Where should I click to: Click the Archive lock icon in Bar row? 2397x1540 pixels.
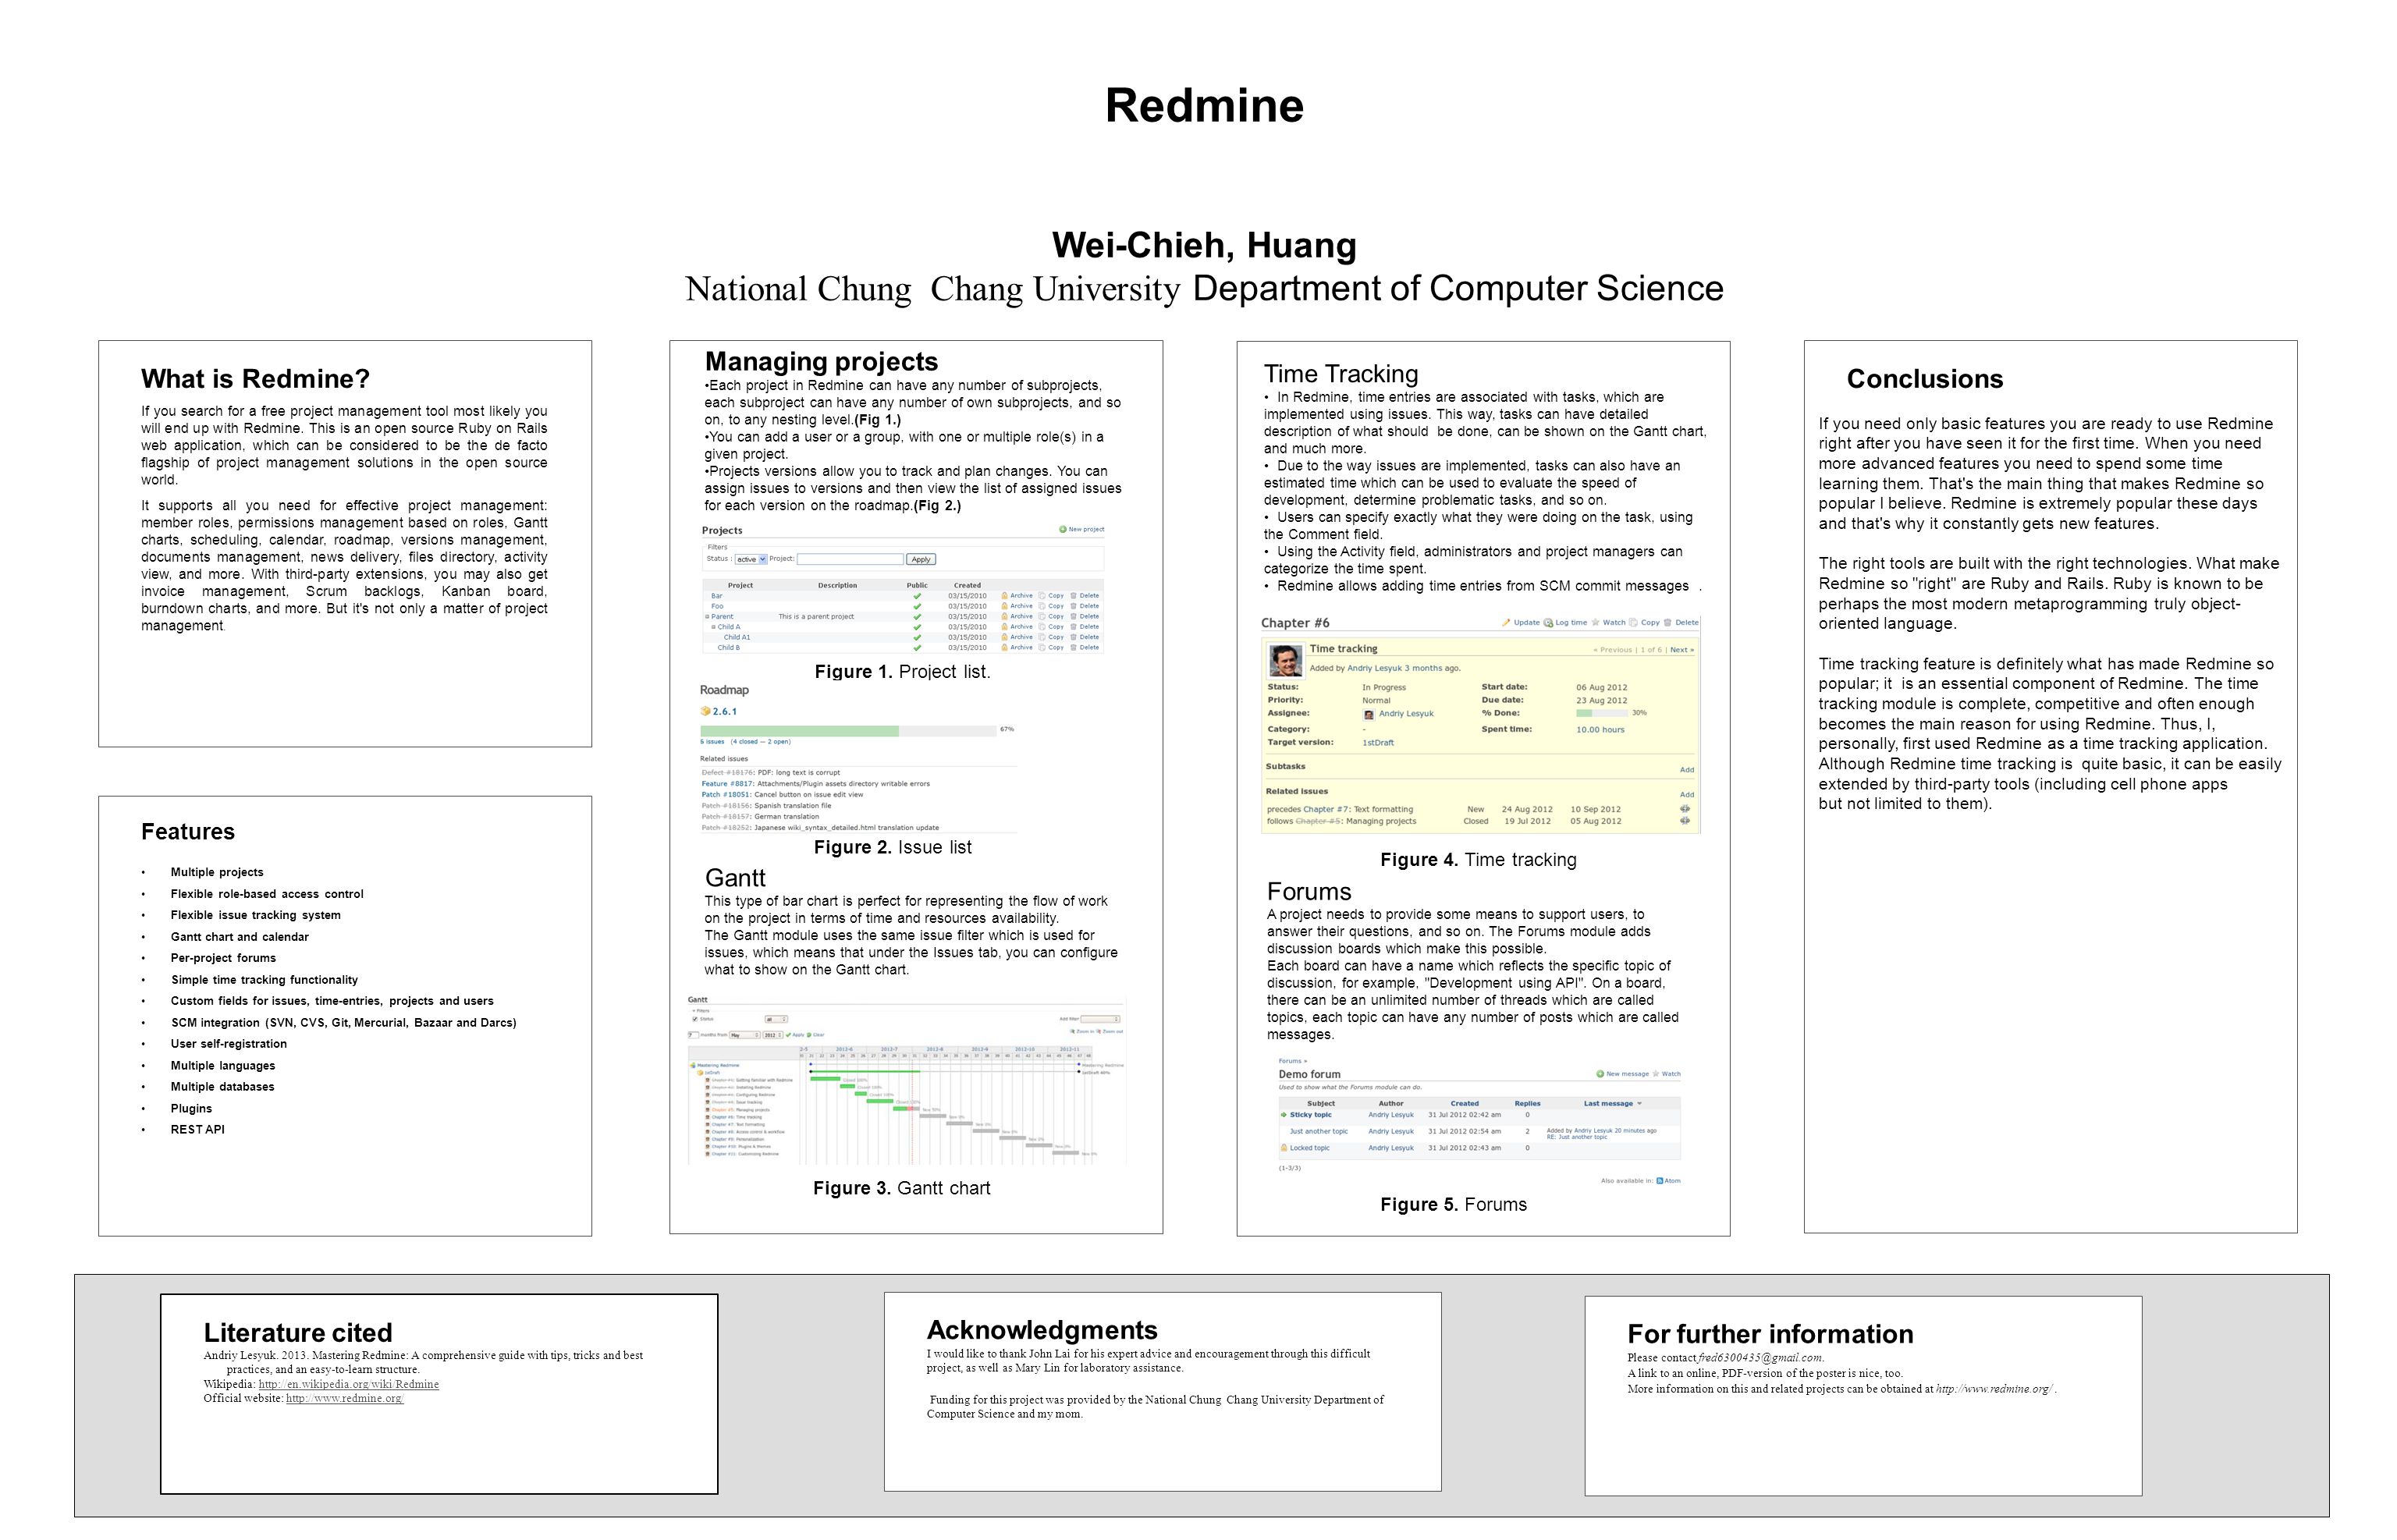(x=1005, y=596)
